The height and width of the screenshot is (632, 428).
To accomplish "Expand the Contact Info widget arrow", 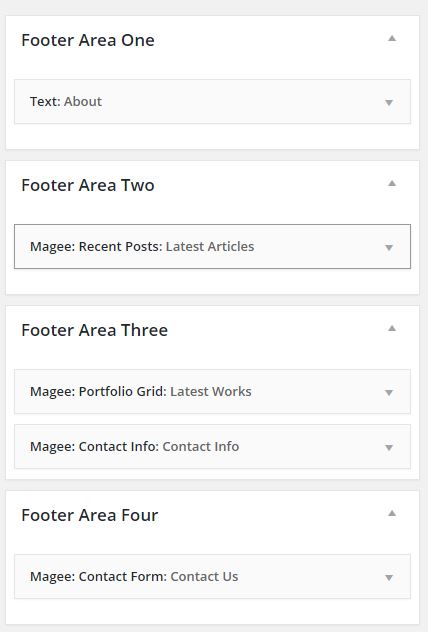I will [389, 448].
